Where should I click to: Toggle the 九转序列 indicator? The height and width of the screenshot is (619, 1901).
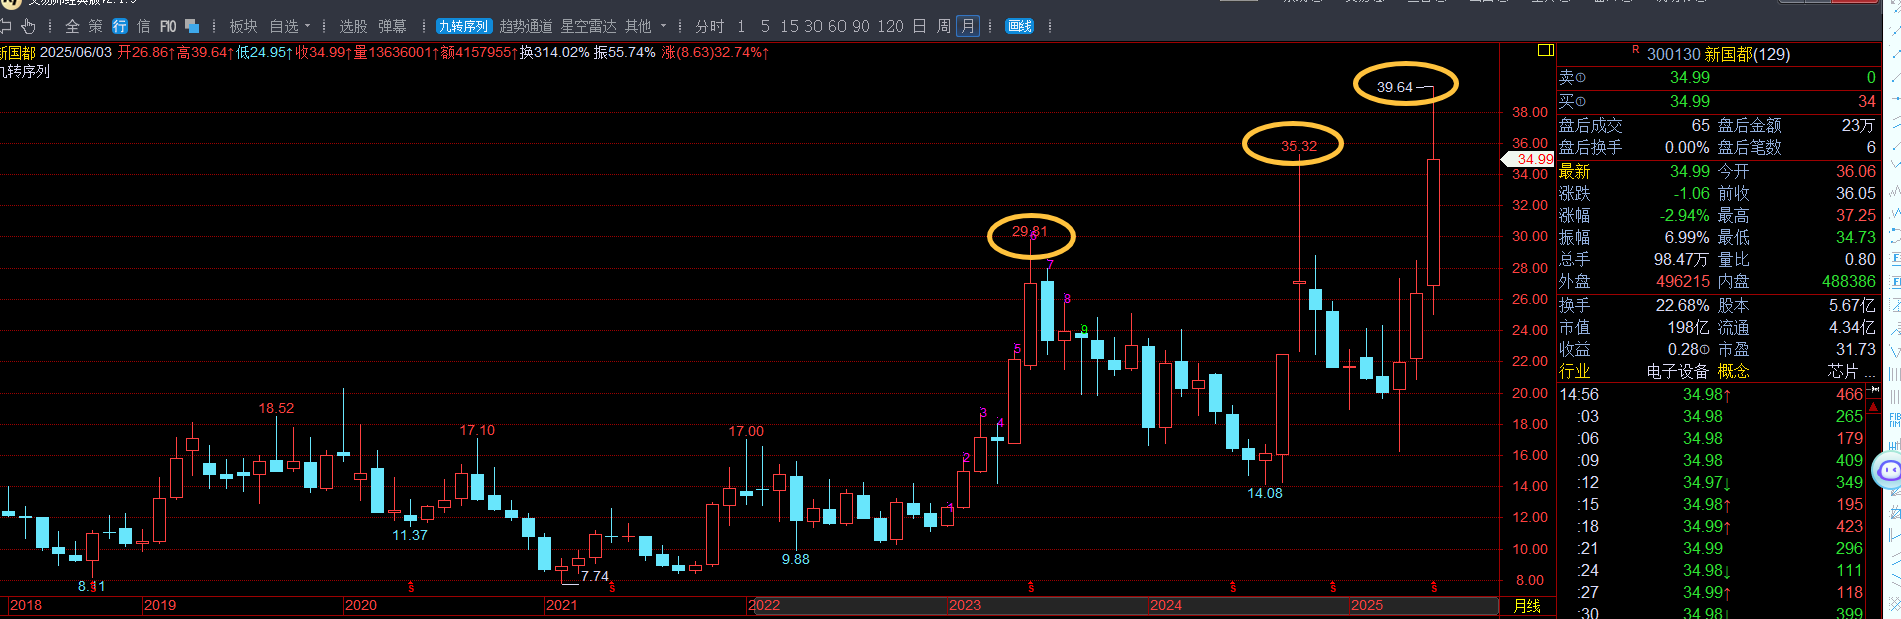pyautogui.click(x=464, y=26)
